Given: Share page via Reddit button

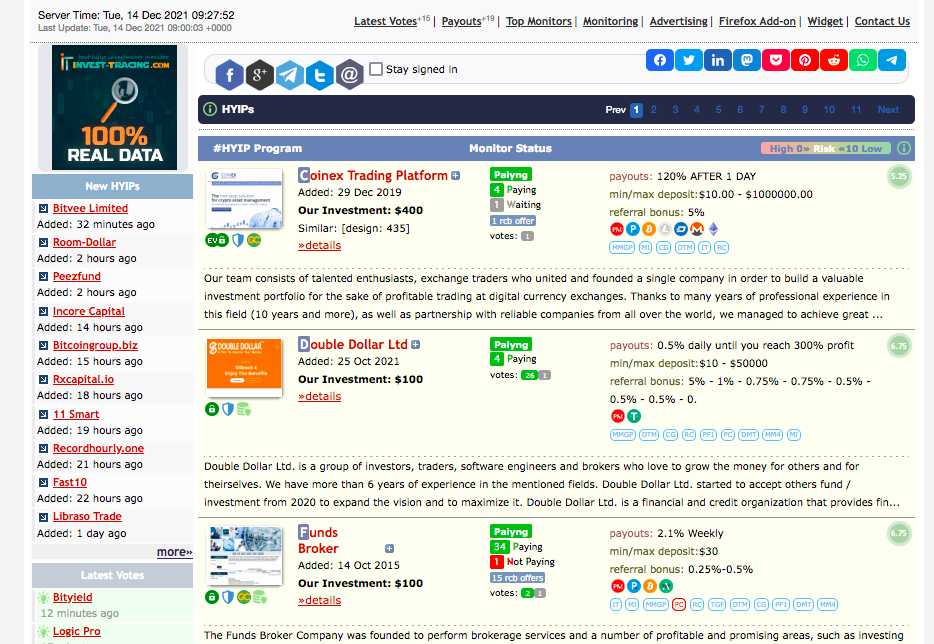Looking at the screenshot, I should (x=834, y=60).
